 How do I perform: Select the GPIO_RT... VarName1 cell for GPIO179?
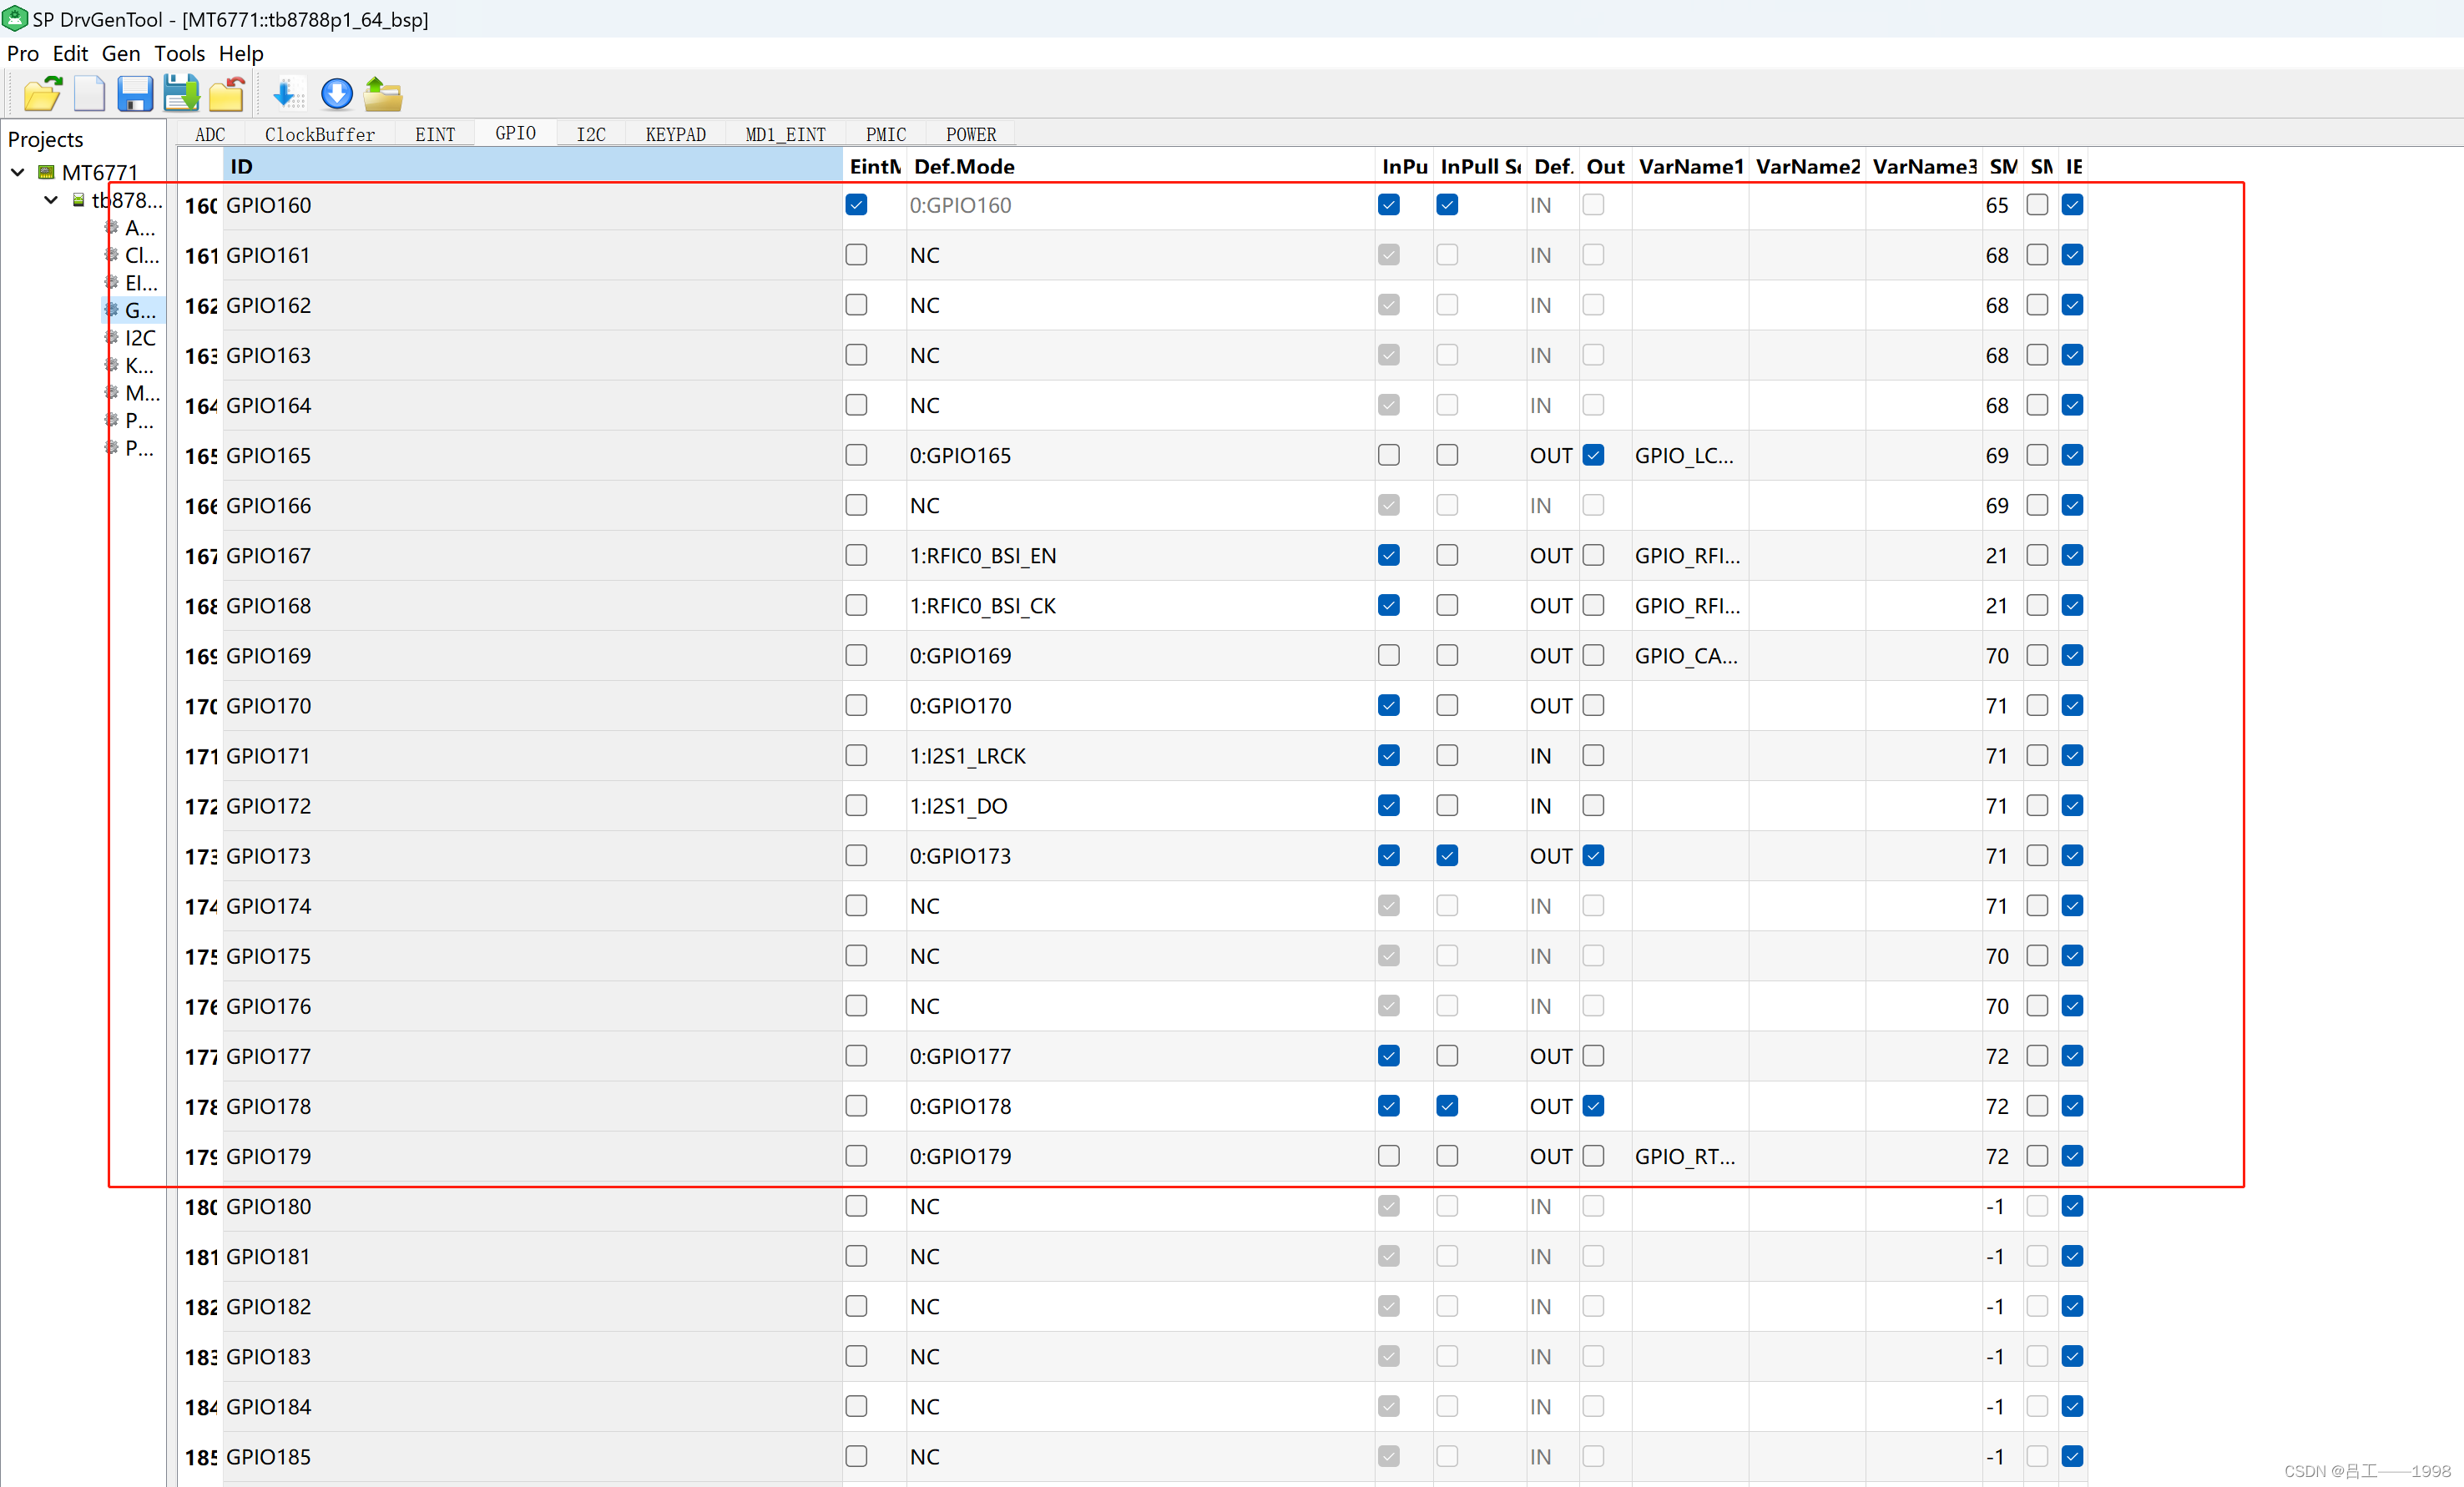point(1690,1156)
